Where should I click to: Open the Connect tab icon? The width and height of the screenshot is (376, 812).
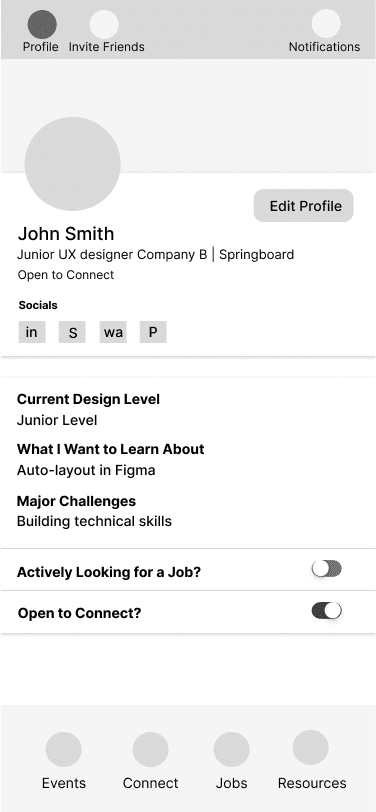tap(150, 749)
